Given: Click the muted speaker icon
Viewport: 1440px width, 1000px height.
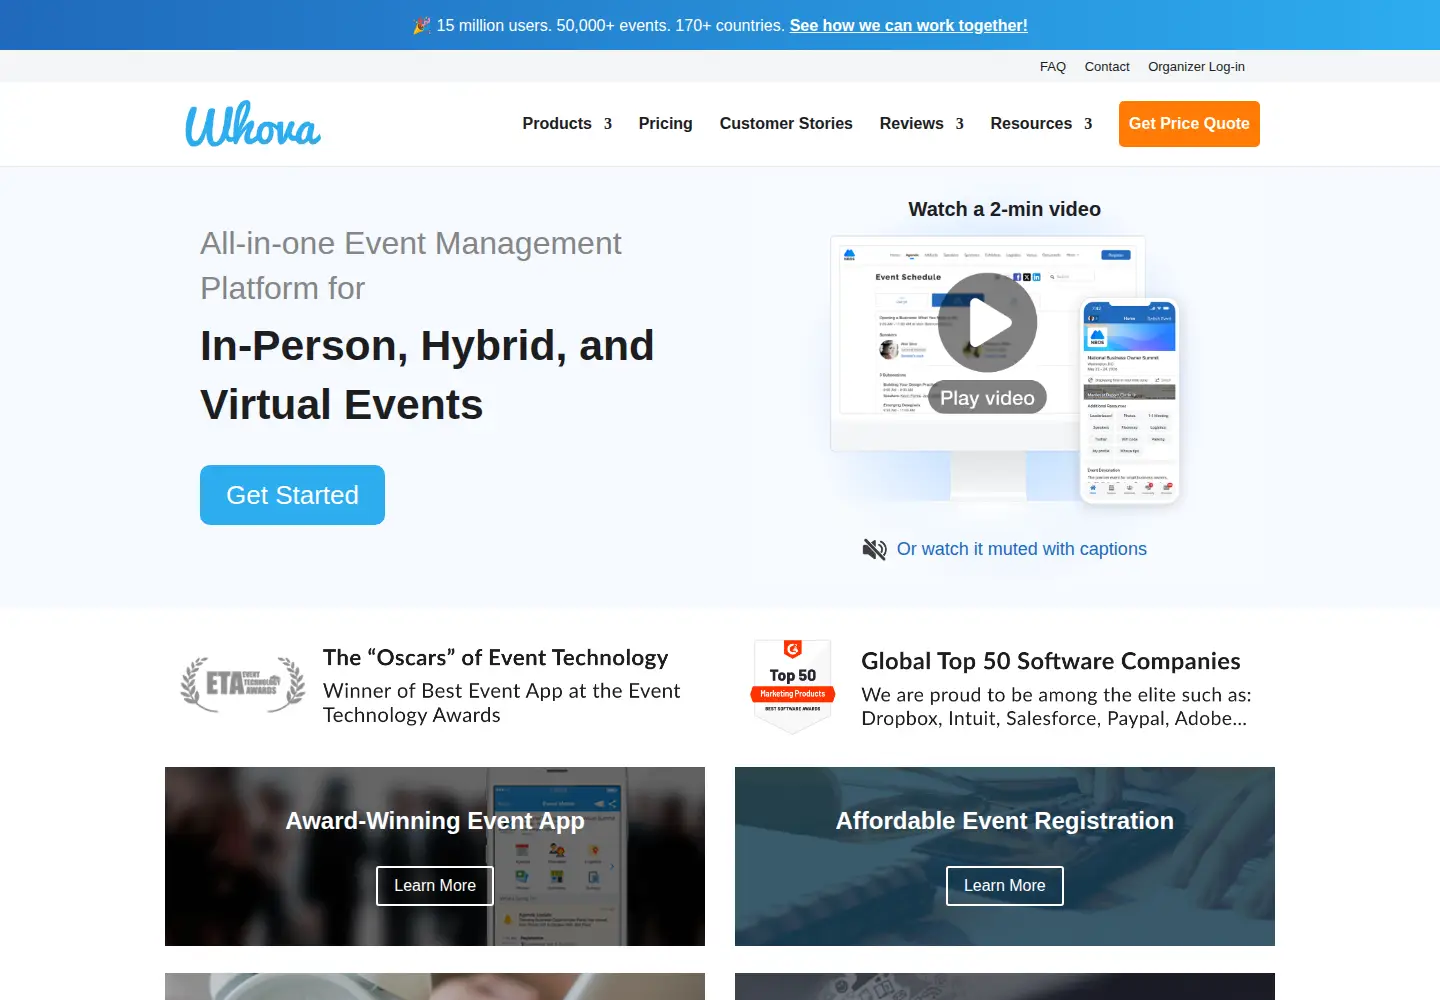Looking at the screenshot, I should tap(875, 549).
